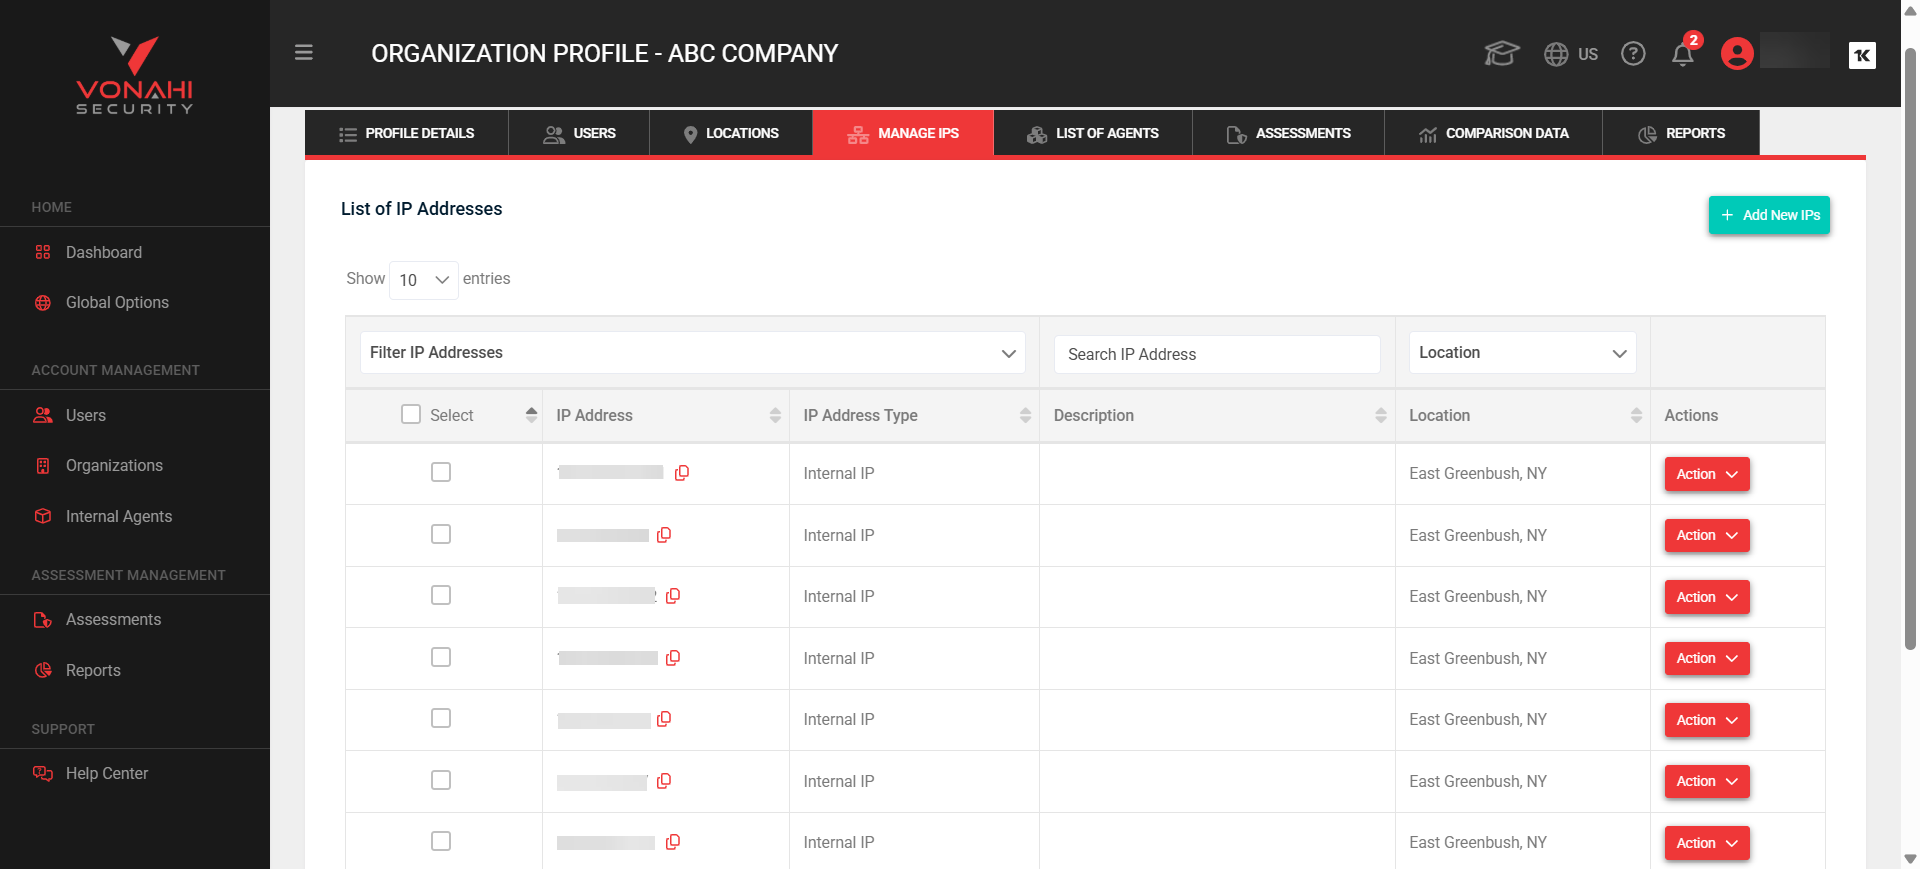
Task: Open the Comparison Data tab
Action: (1493, 133)
